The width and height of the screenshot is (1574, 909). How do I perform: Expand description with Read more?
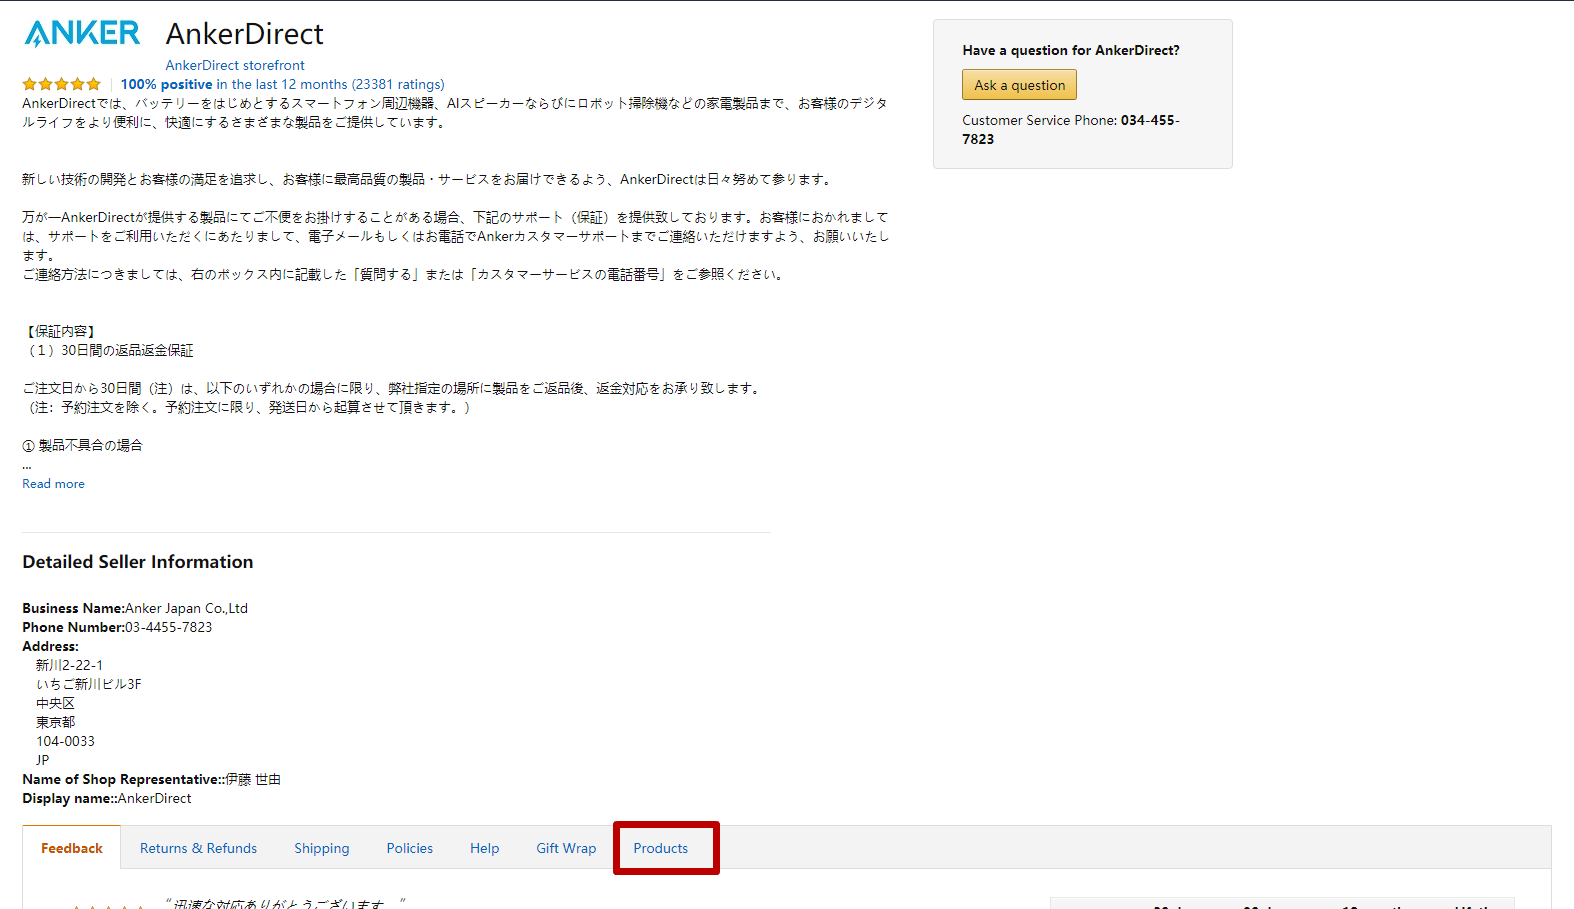(x=54, y=483)
